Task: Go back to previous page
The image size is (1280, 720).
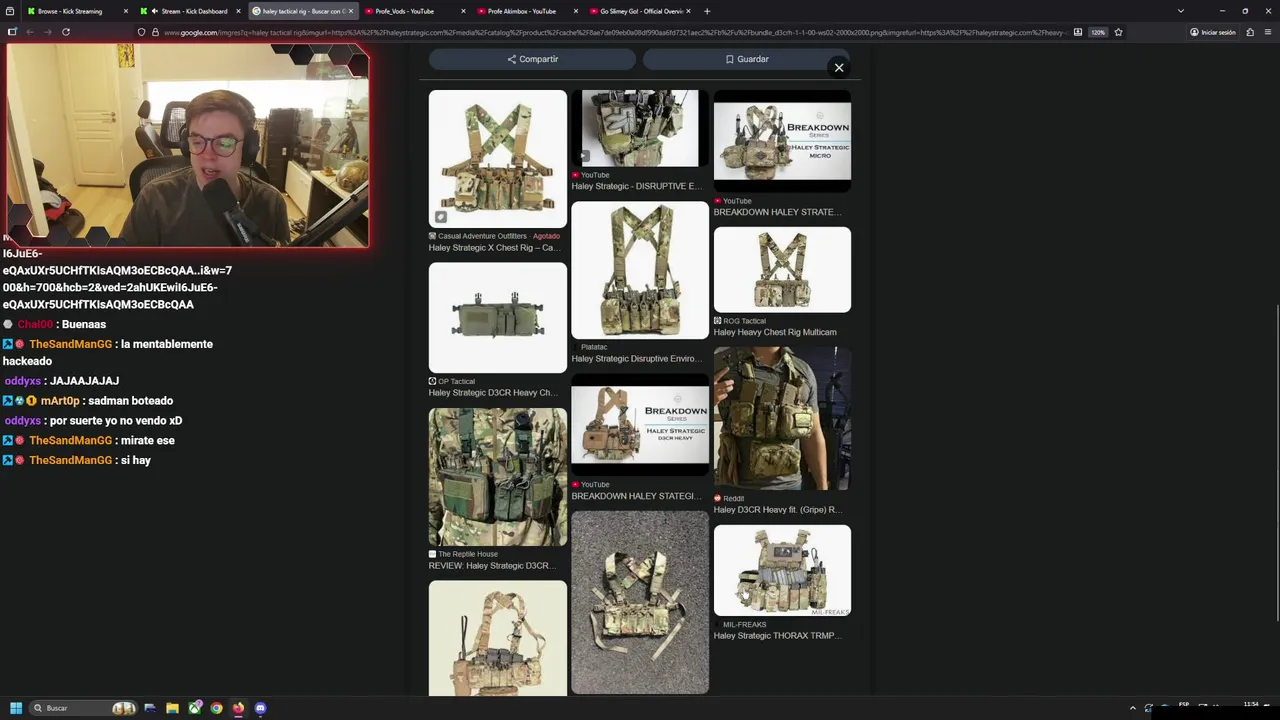Action: (x=29, y=32)
